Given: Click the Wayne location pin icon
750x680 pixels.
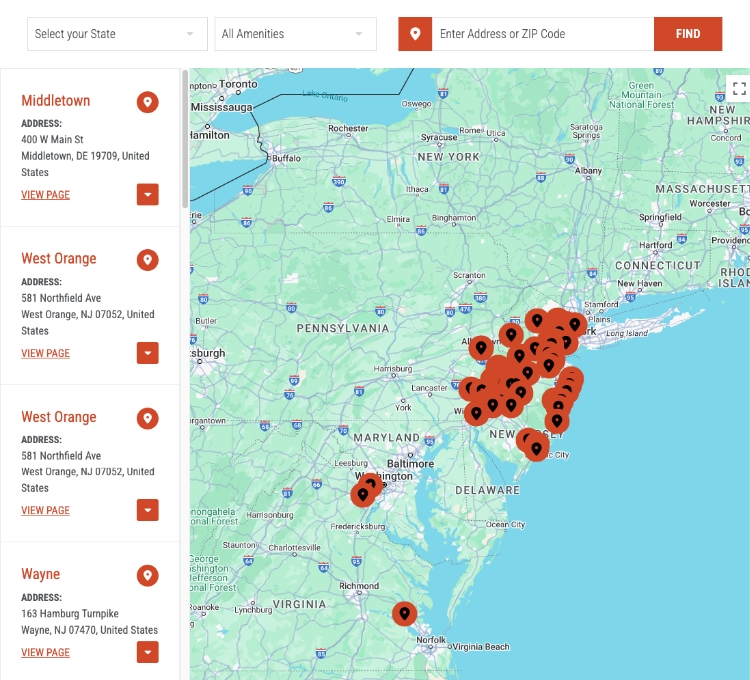Looking at the screenshot, I should pyautogui.click(x=148, y=576).
